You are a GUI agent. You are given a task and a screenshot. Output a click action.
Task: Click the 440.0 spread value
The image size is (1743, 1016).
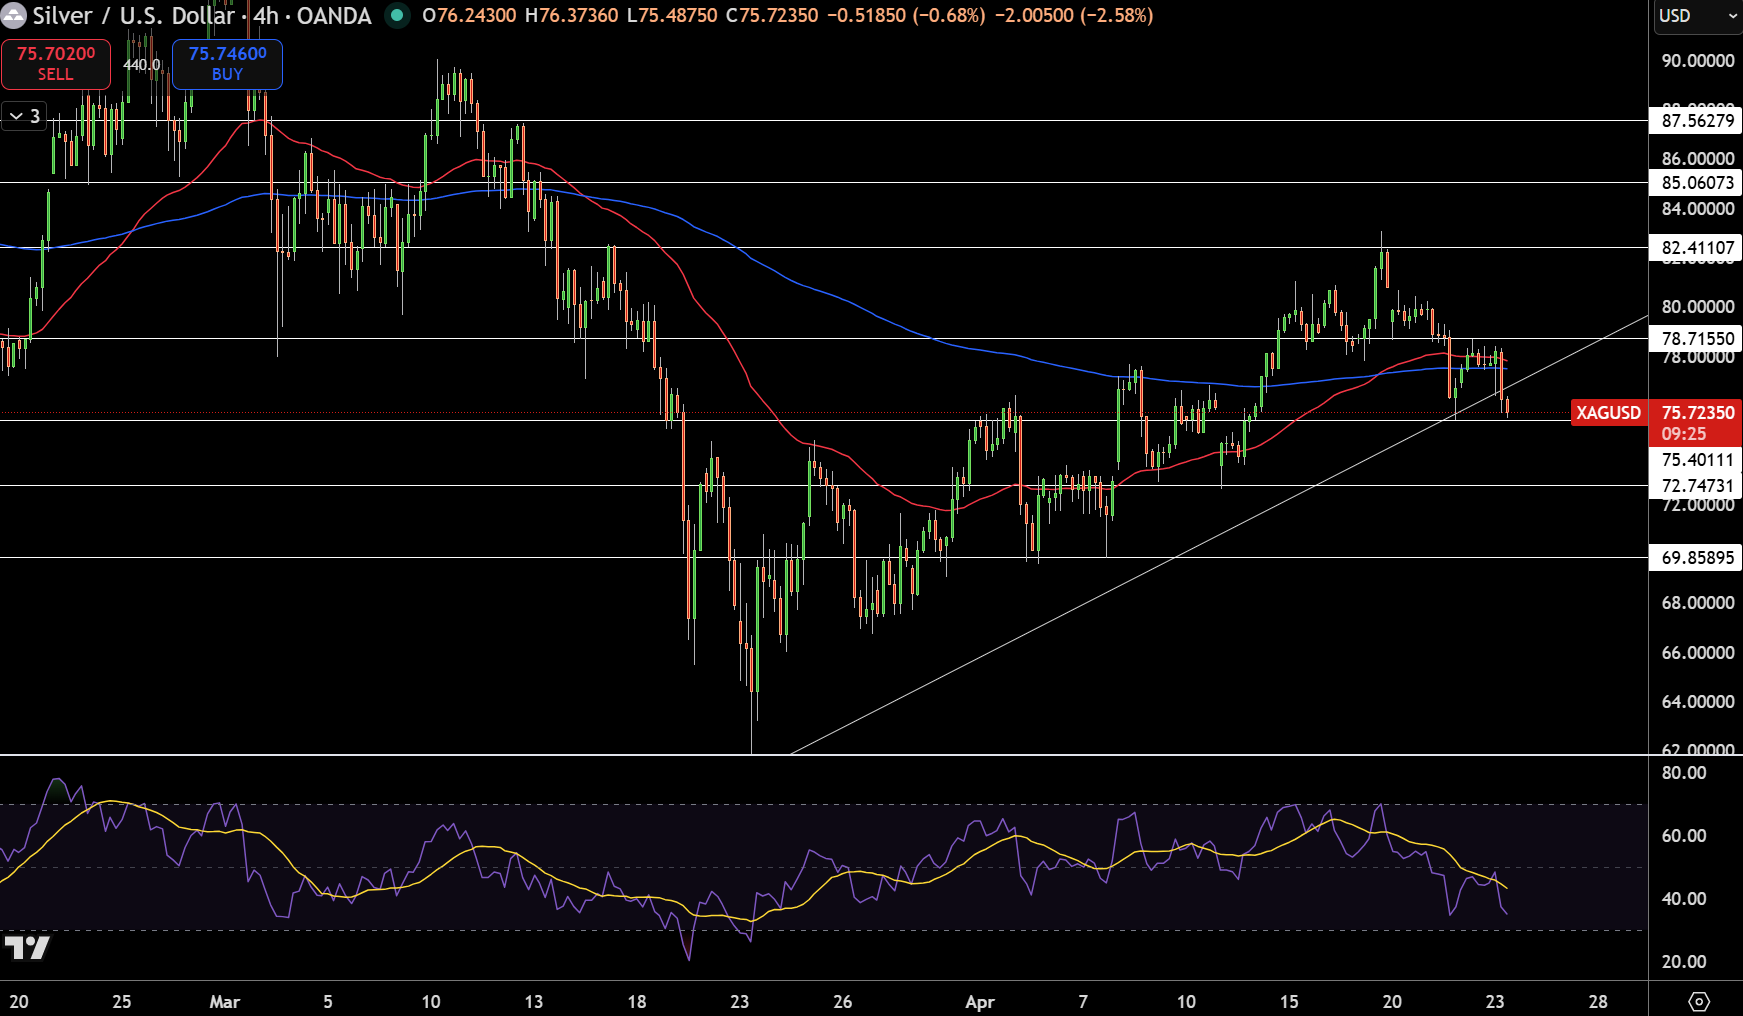pyautogui.click(x=141, y=65)
